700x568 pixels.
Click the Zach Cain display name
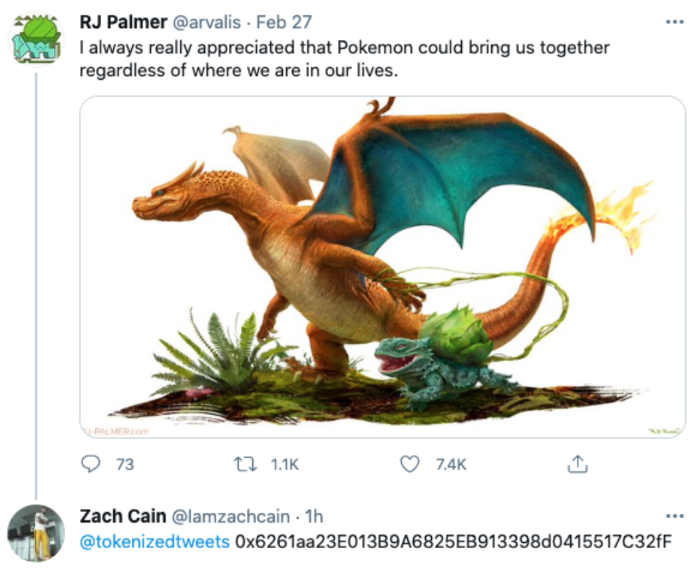coord(115,517)
